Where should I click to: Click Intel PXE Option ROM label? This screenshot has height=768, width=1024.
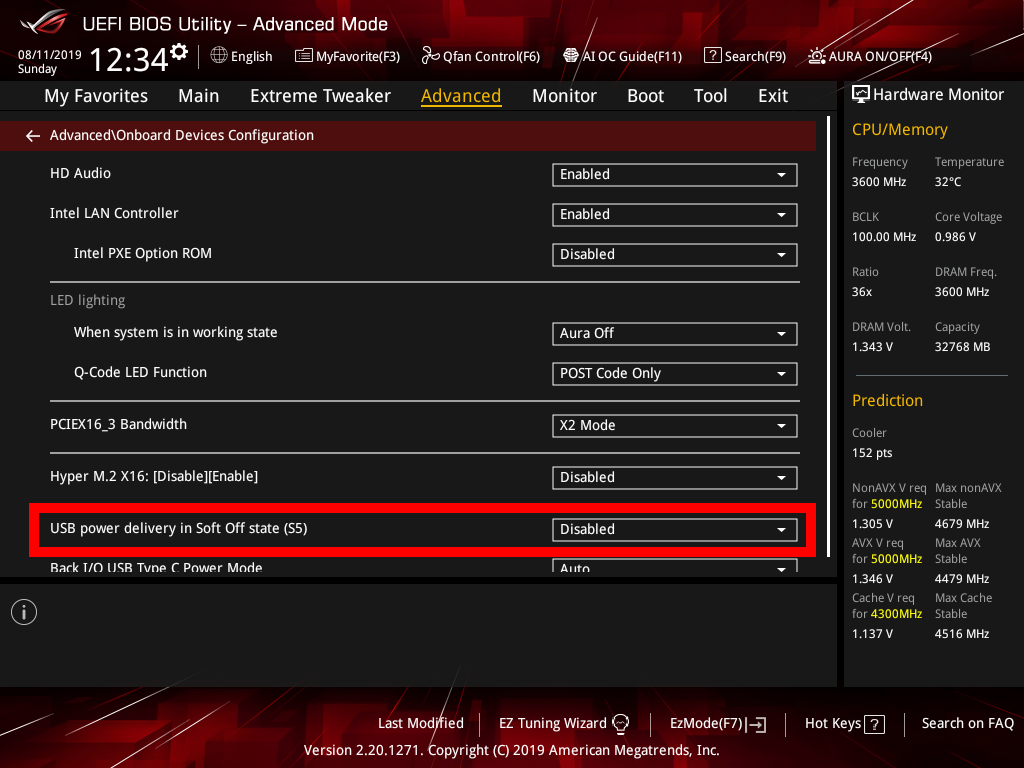tap(142, 253)
